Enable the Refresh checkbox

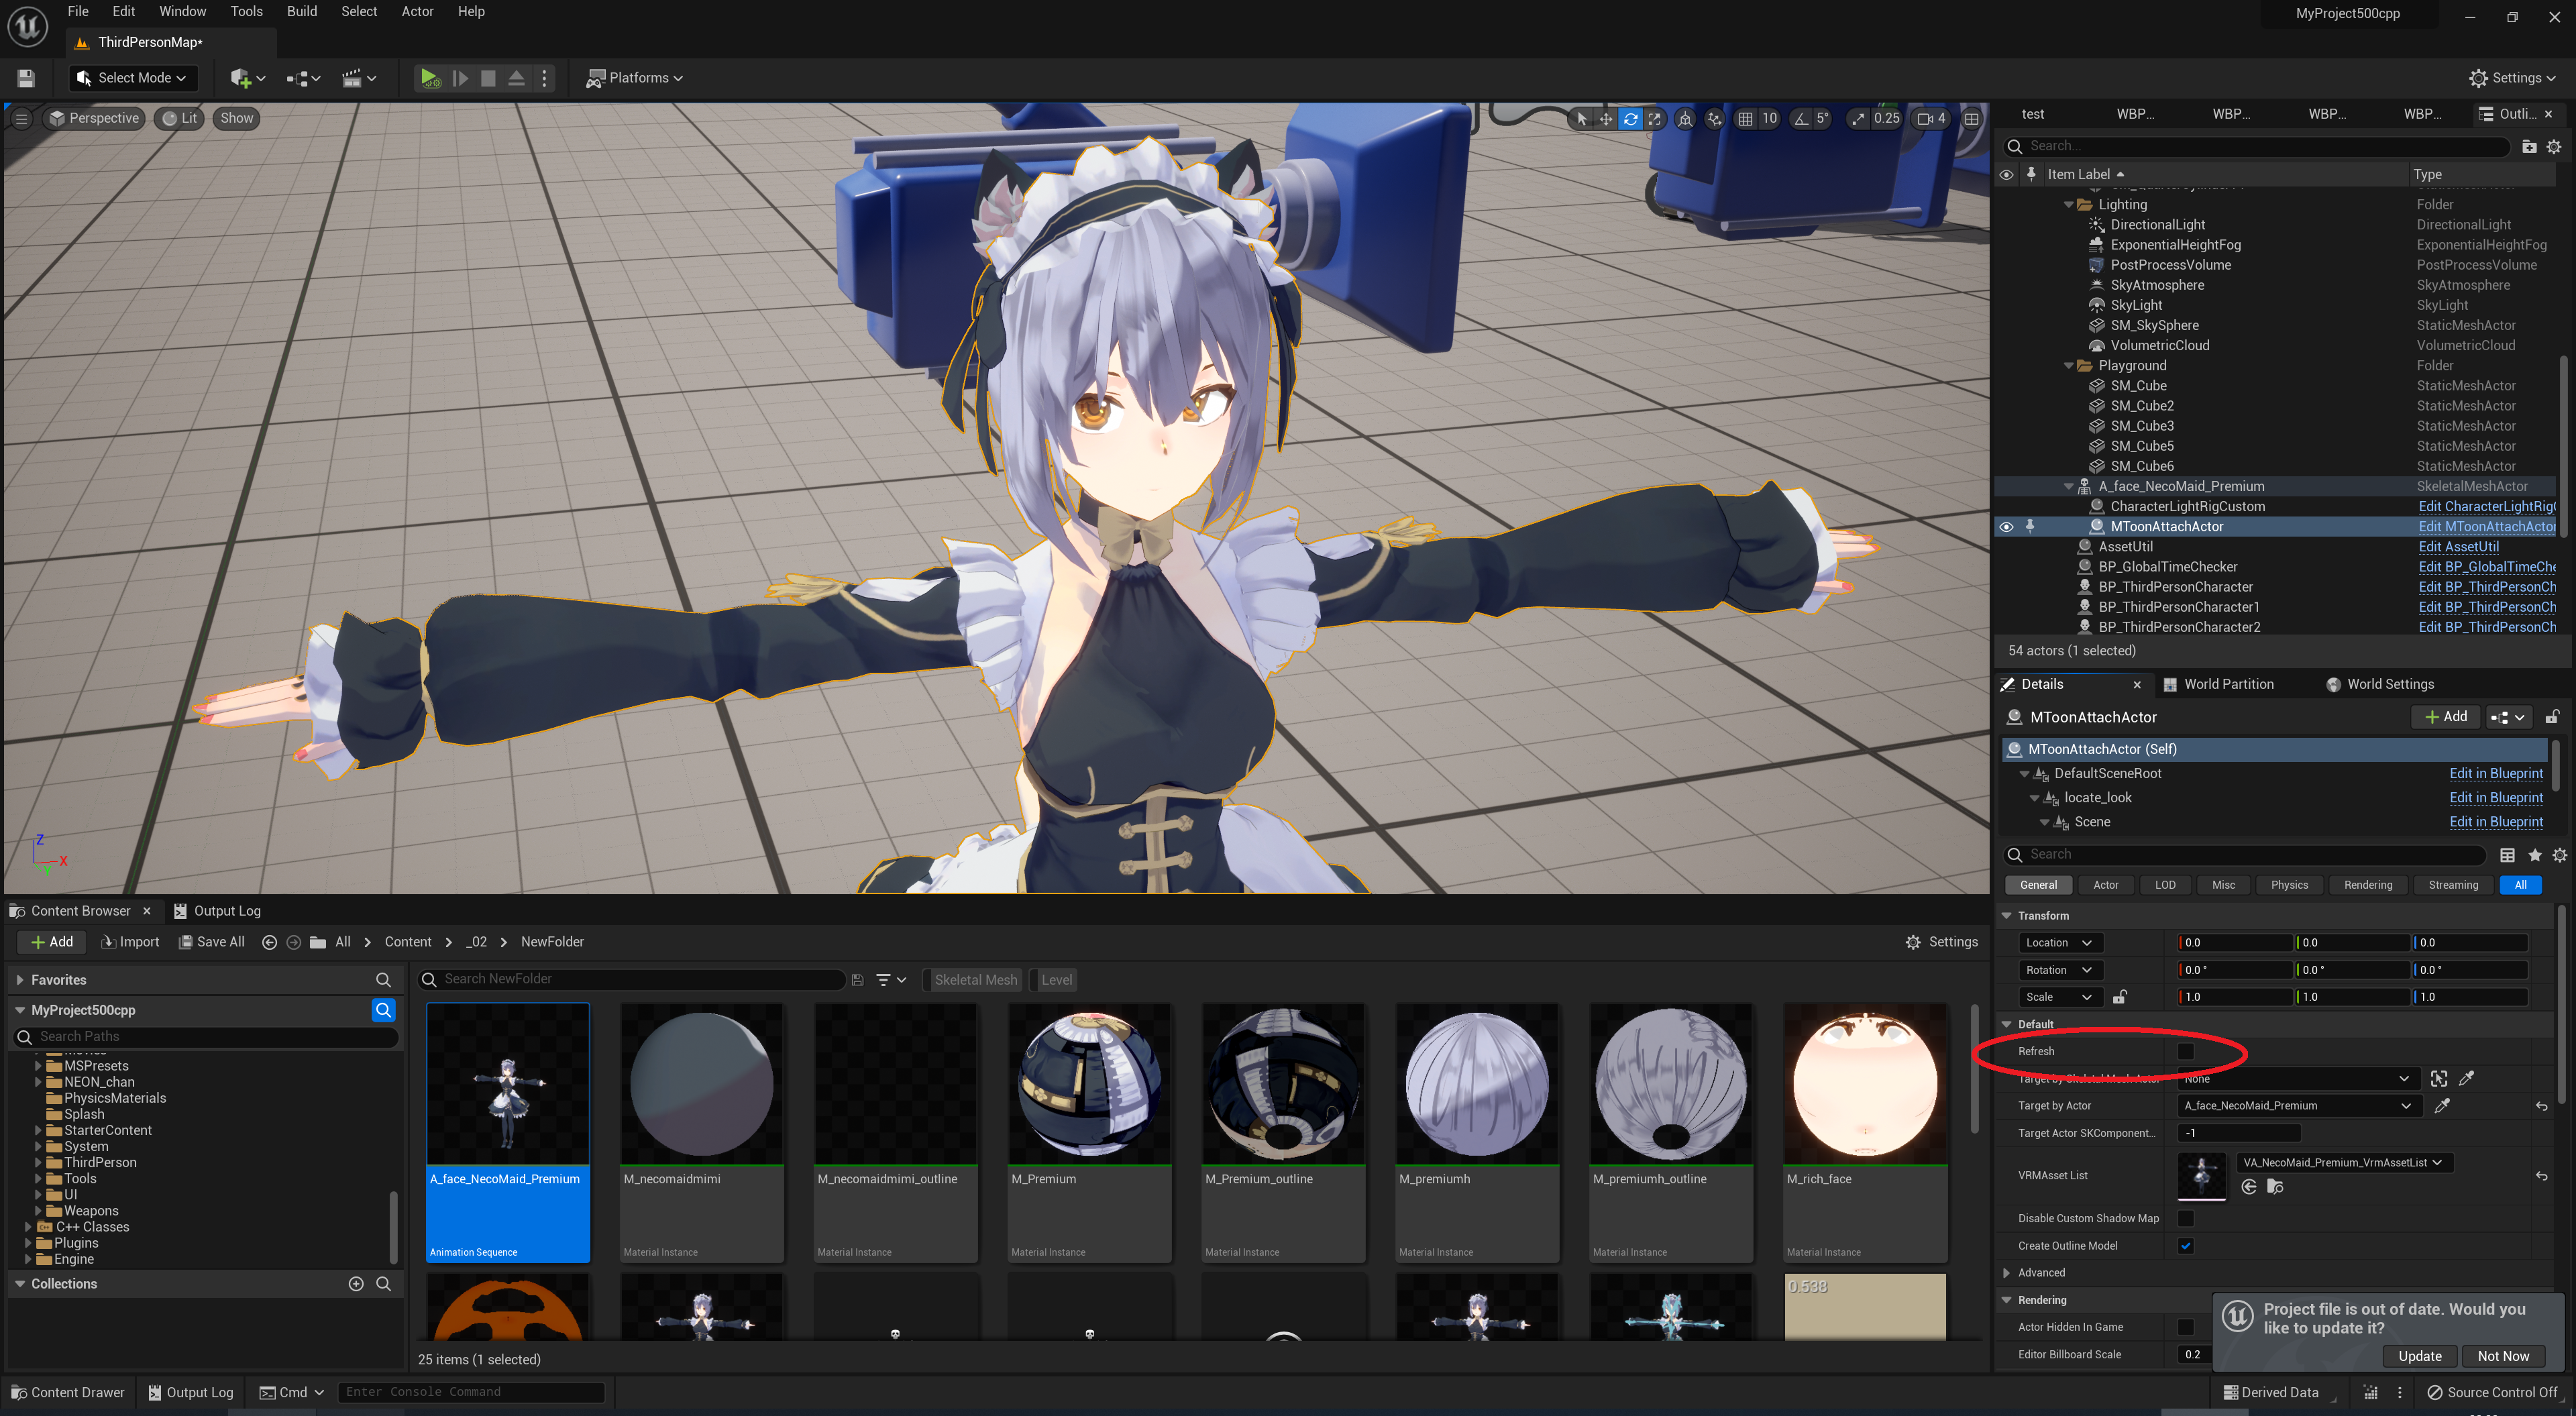pyautogui.click(x=2186, y=1051)
